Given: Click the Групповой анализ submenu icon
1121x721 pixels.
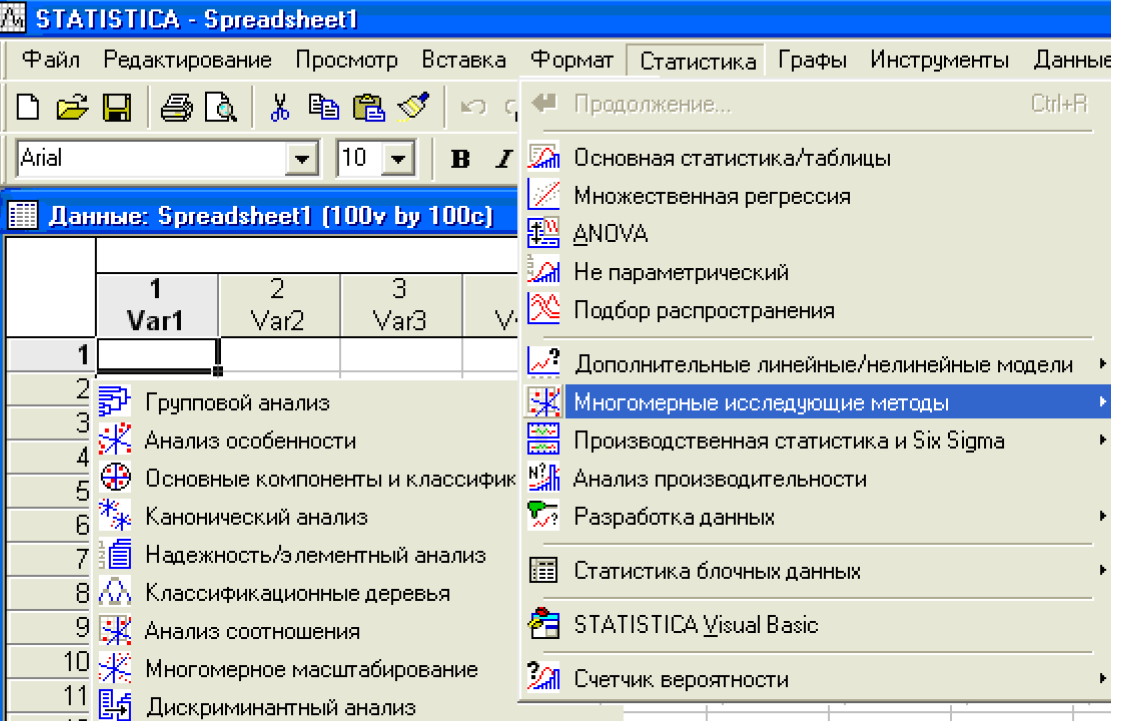Looking at the screenshot, I should click(114, 401).
